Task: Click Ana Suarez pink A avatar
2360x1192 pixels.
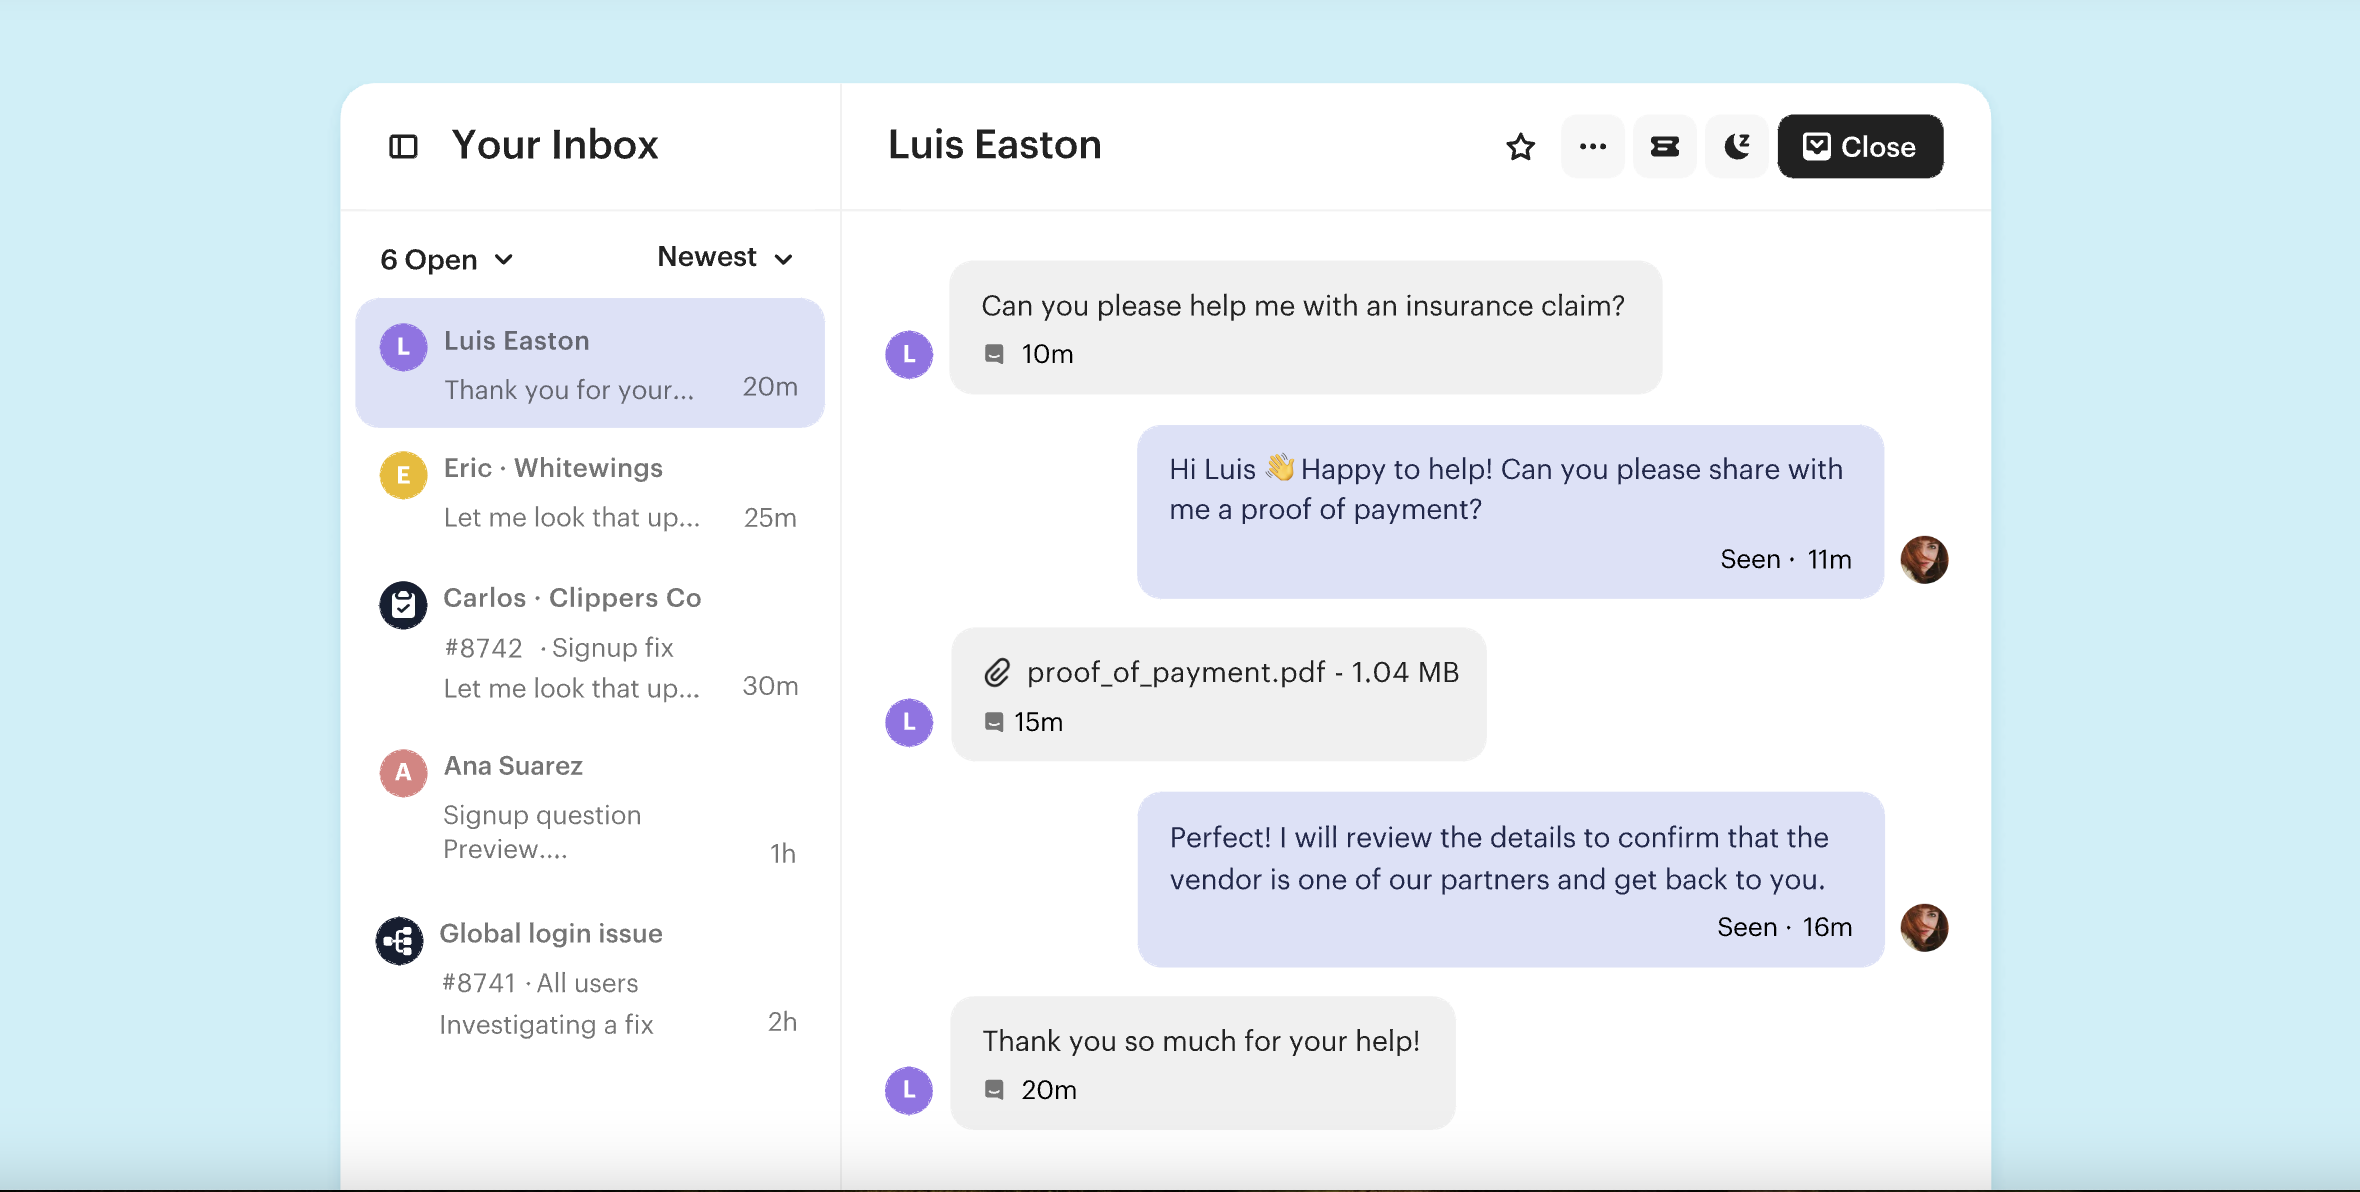Action: click(x=403, y=772)
